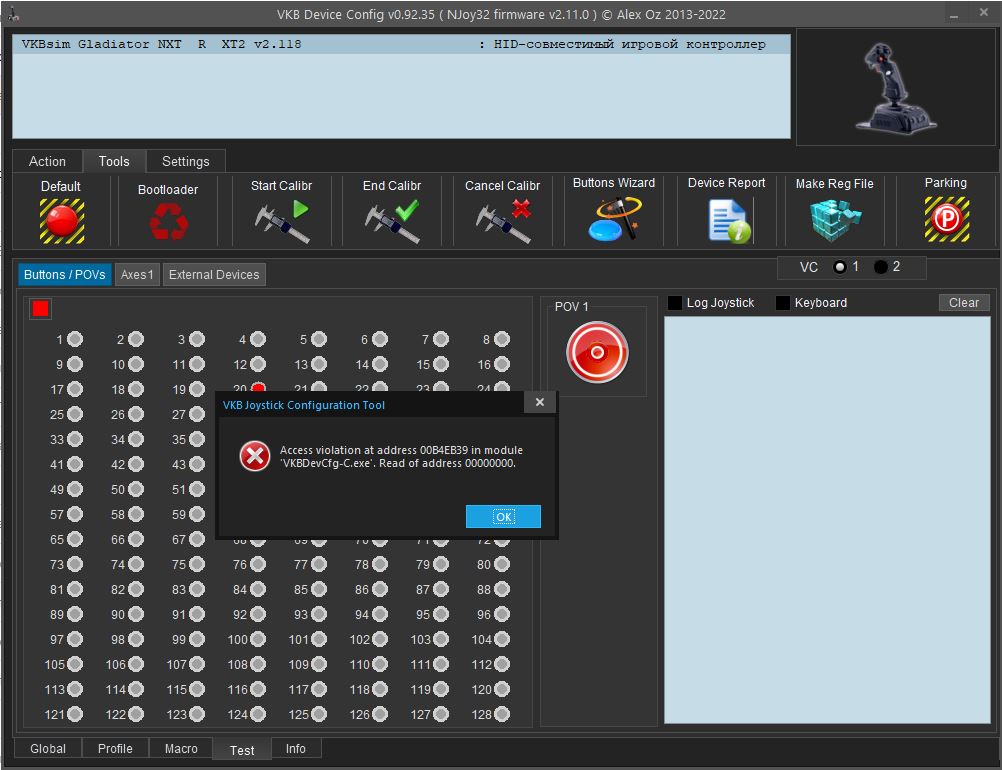Viewport: 1002px width, 770px height.
Task: Generate a Device Report
Action: (x=729, y=221)
